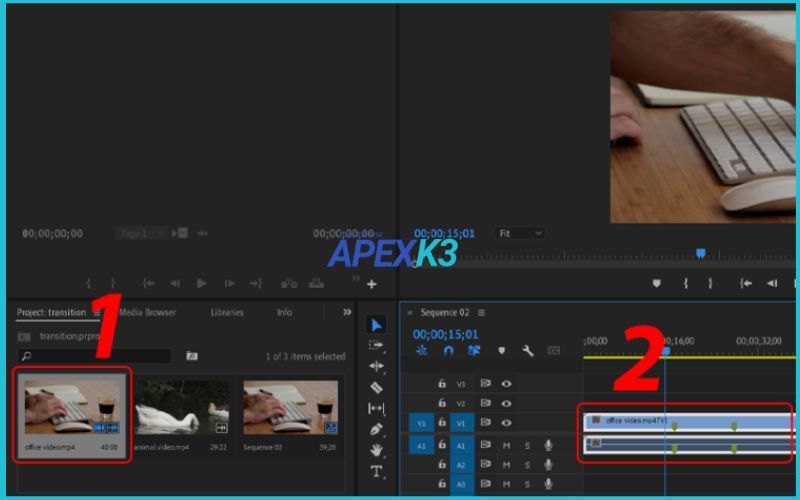Select the Ripple Edit tool
This screenshot has height=500, width=800.
tap(376, 367)
